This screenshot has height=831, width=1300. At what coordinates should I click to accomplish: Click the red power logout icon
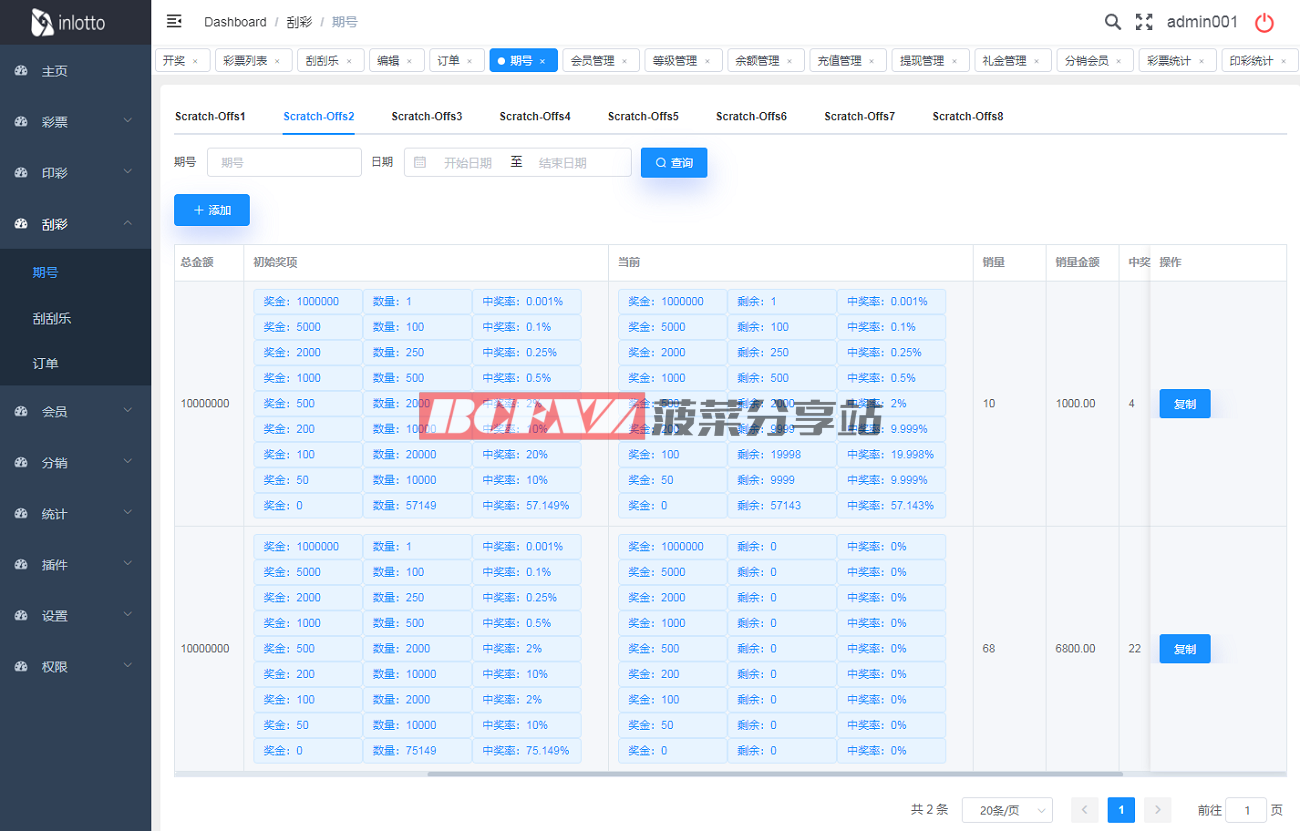[1264, 23]
